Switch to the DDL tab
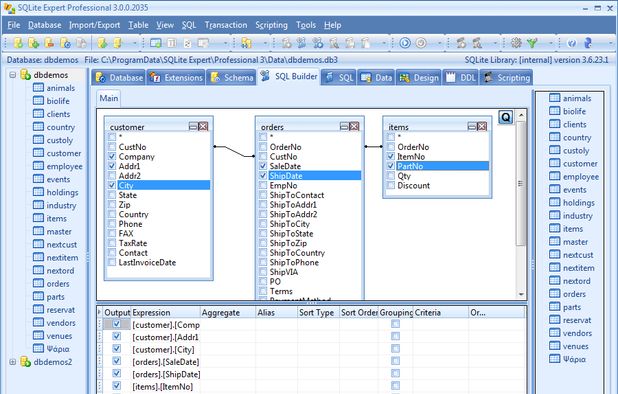 pos(461,78)
